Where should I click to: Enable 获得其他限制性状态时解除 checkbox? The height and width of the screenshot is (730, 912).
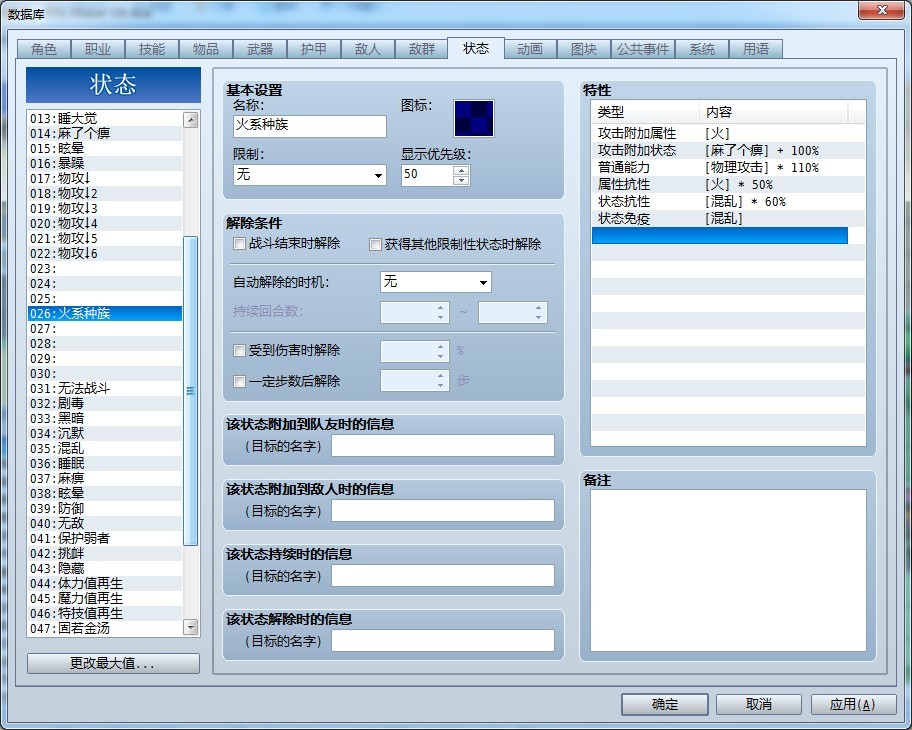[375, 244]
